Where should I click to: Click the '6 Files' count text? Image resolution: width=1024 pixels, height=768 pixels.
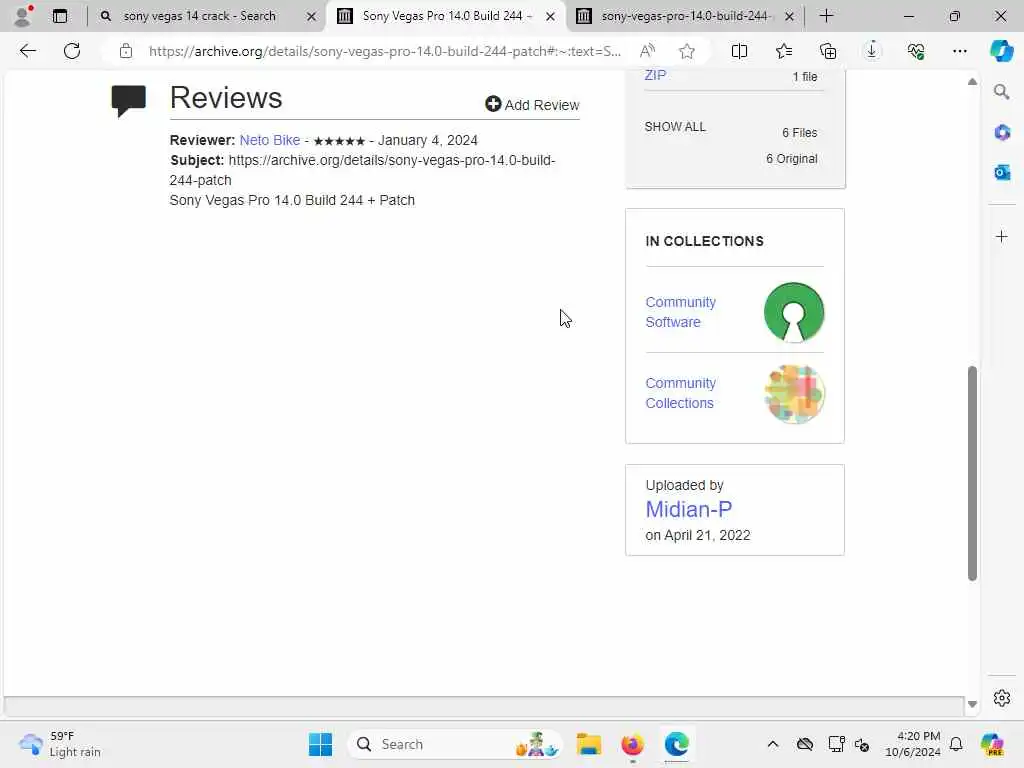click(799, 133)
